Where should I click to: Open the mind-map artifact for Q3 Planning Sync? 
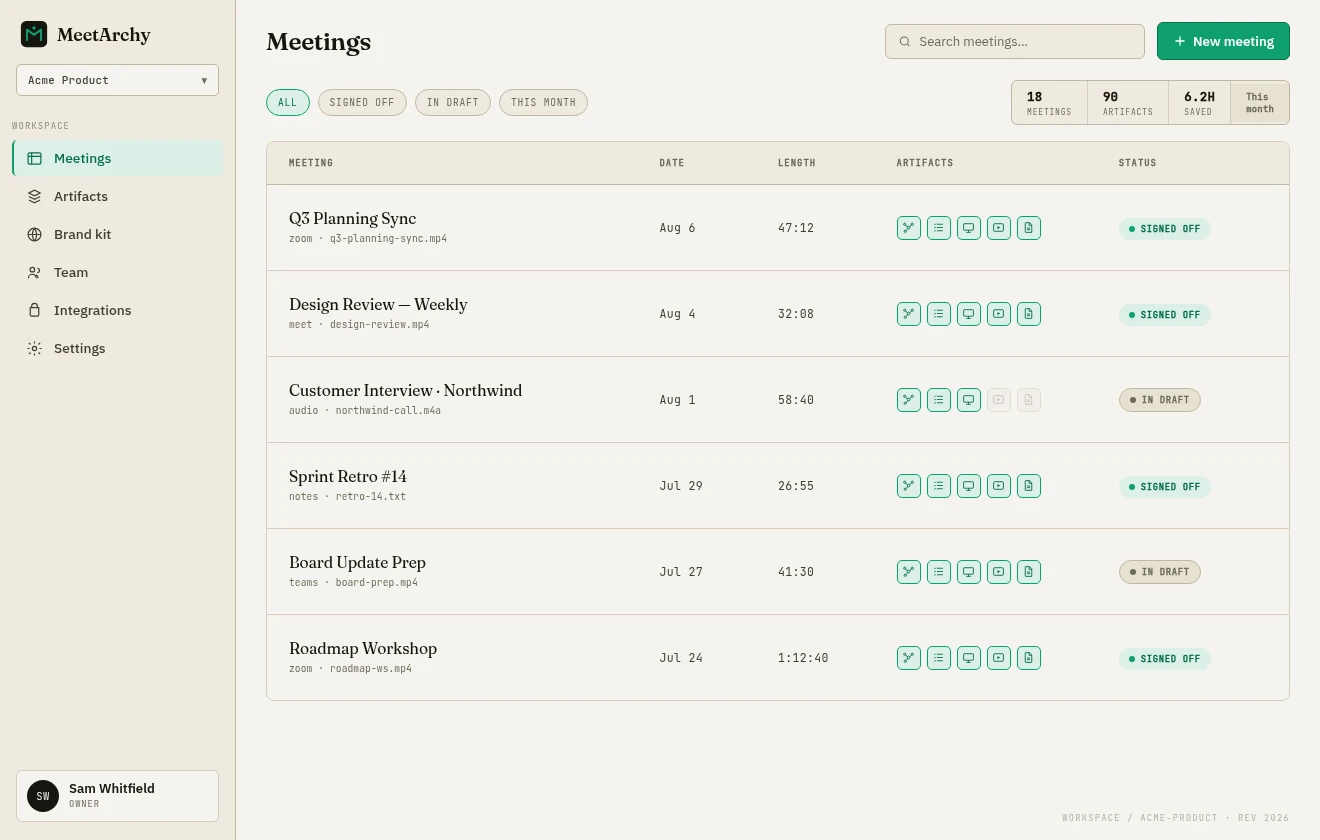click(x=909, y=228)
